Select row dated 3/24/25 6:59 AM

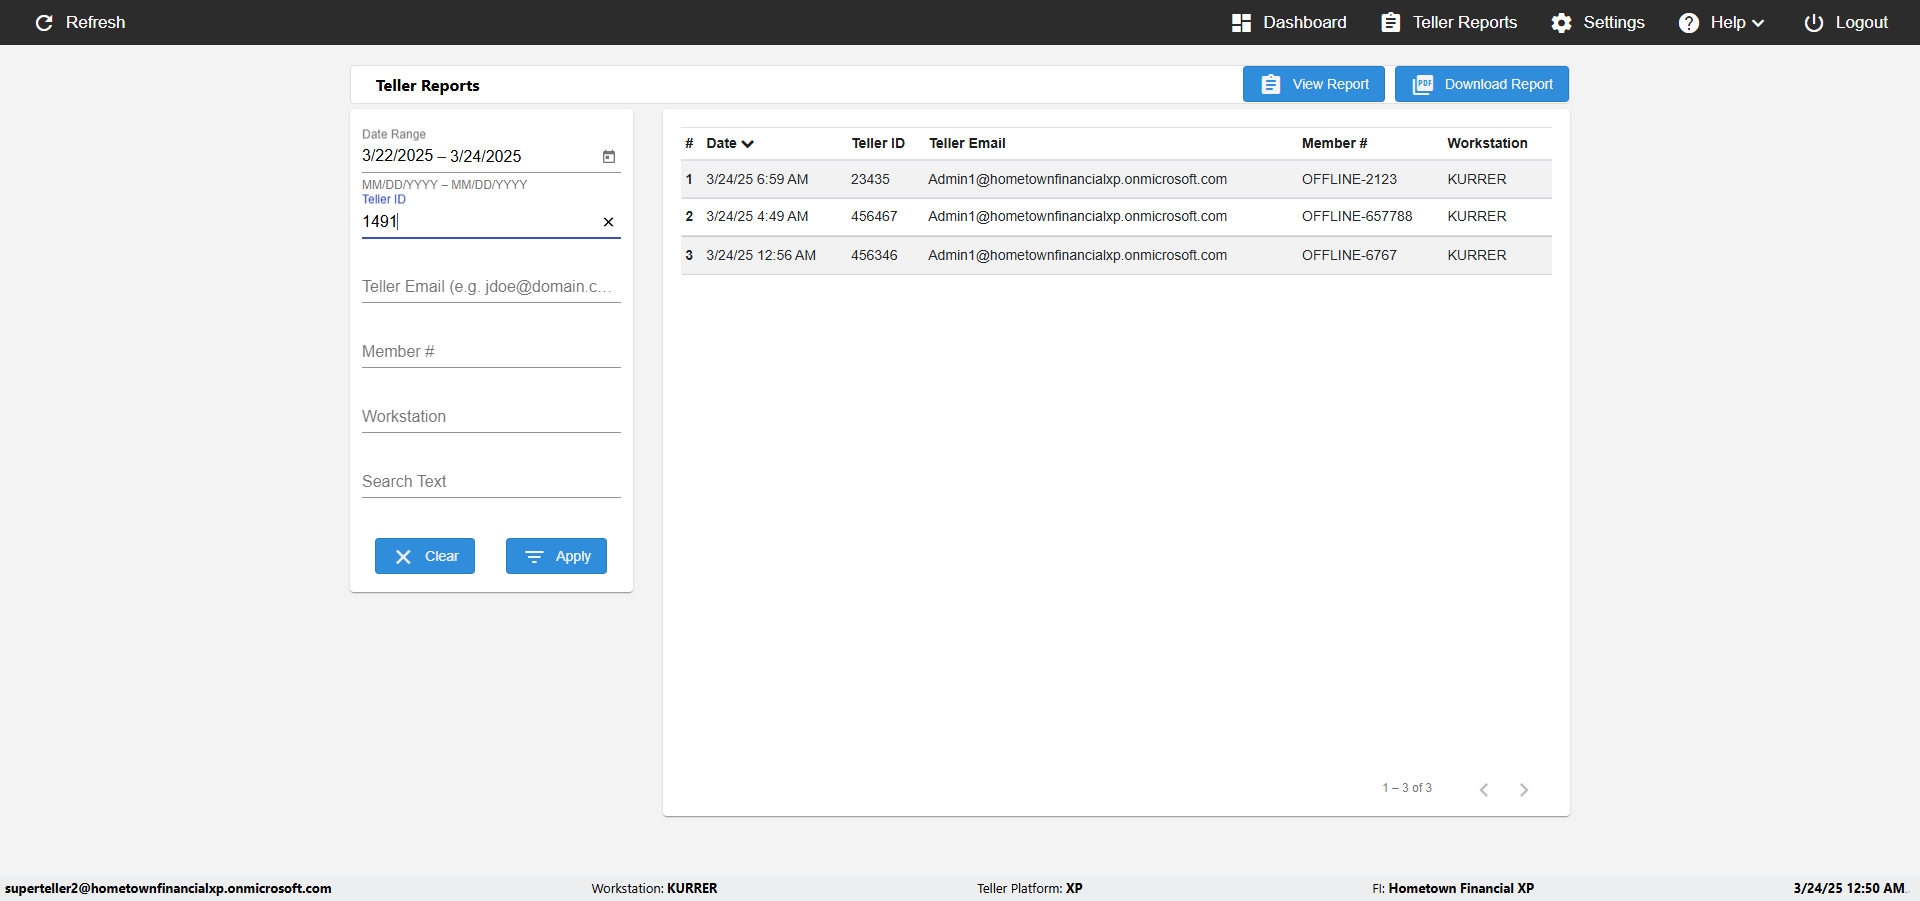(1116, 180)
